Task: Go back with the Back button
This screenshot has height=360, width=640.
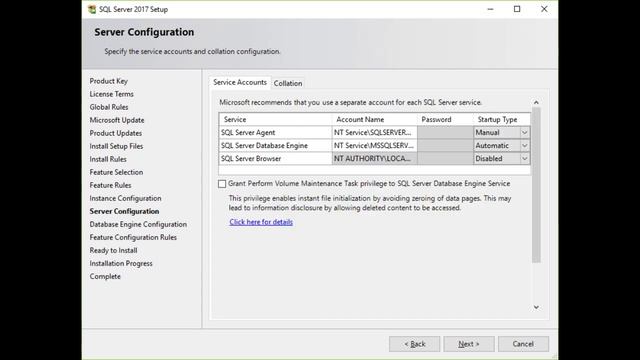Action: pyautogui.click(x=414, y=344)
